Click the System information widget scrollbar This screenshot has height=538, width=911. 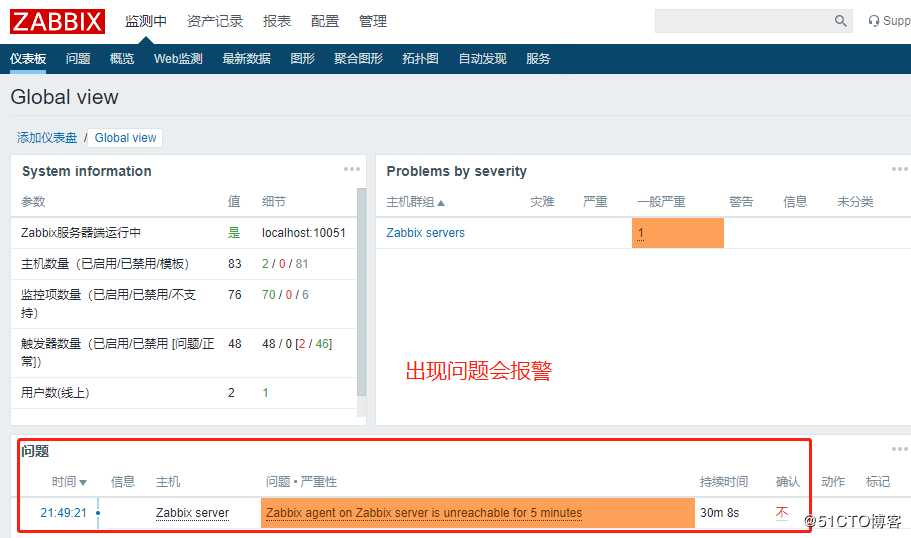(361, 292)
